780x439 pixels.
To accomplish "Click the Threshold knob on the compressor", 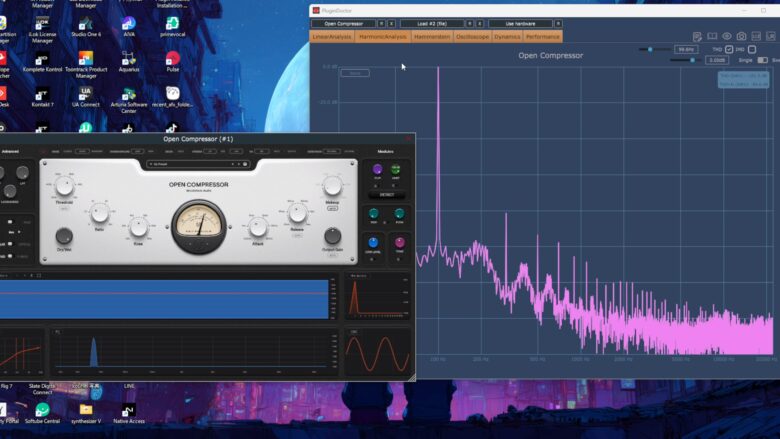I will [64, 186].
